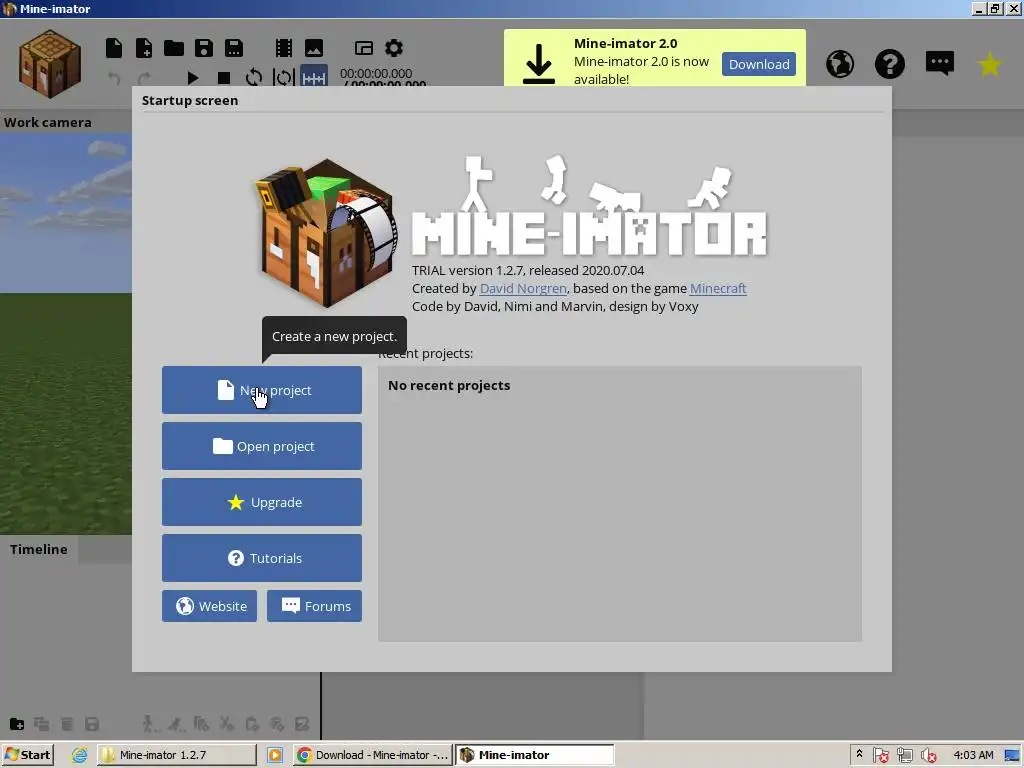Play the animation with the play button

pos(193,78)
